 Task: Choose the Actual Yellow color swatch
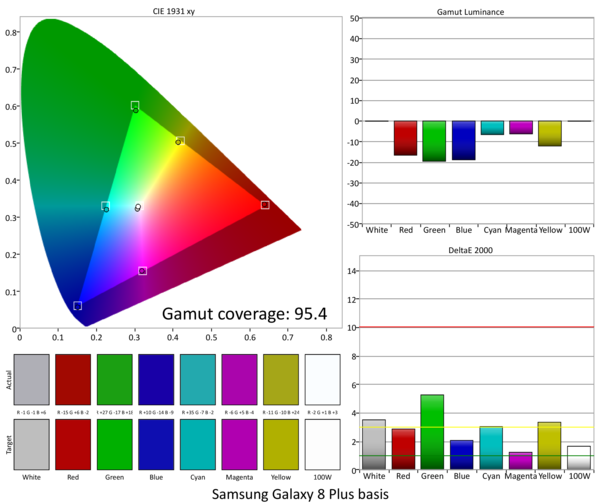pos(281,379)
